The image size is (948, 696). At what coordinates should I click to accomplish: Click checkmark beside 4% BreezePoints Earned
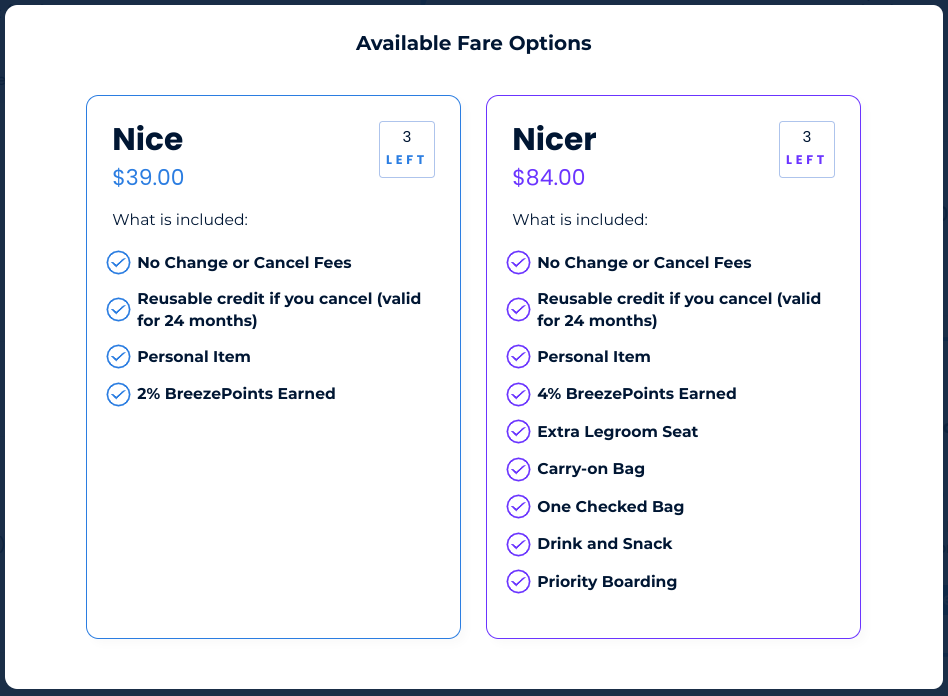(518, 394)
